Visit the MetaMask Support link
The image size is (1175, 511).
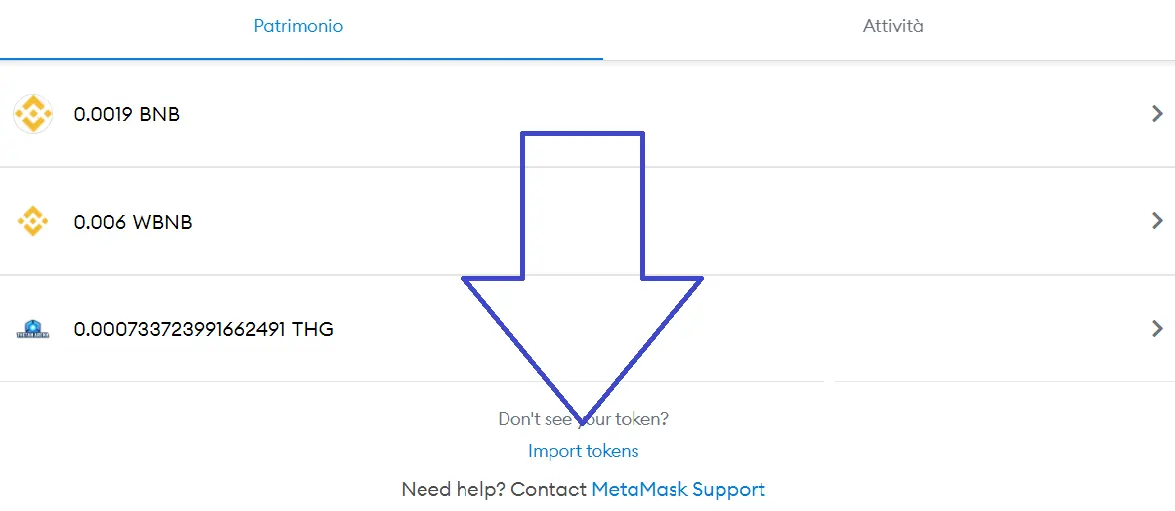[x=678, y=490]
